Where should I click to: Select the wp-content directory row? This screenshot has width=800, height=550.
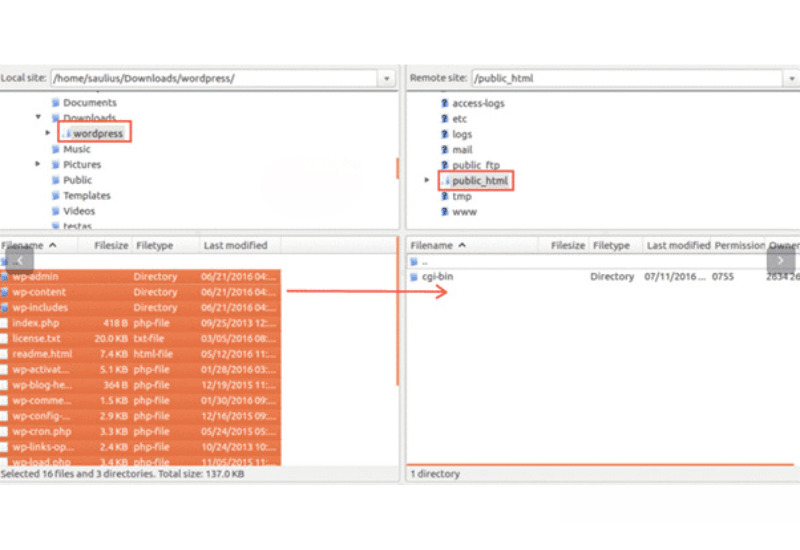[140, 292]
